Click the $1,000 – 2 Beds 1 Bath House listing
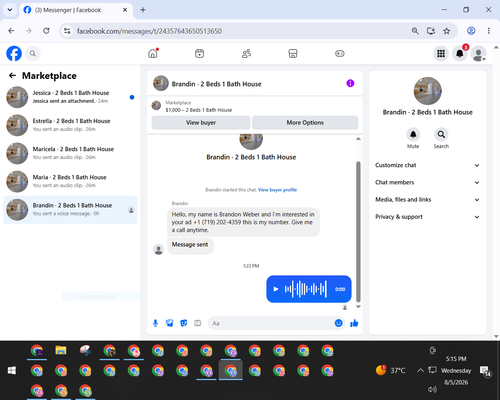The image size is (500, 400). point(198,110)
